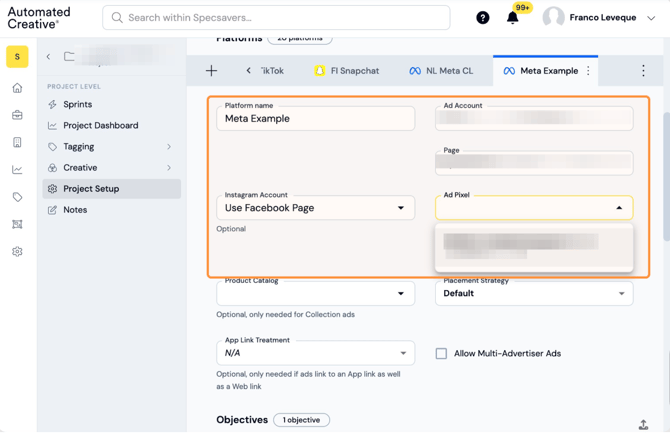Open the line chart icon in the left sidebar
This screenshot has height=440, width=670.
coord(17,170)
